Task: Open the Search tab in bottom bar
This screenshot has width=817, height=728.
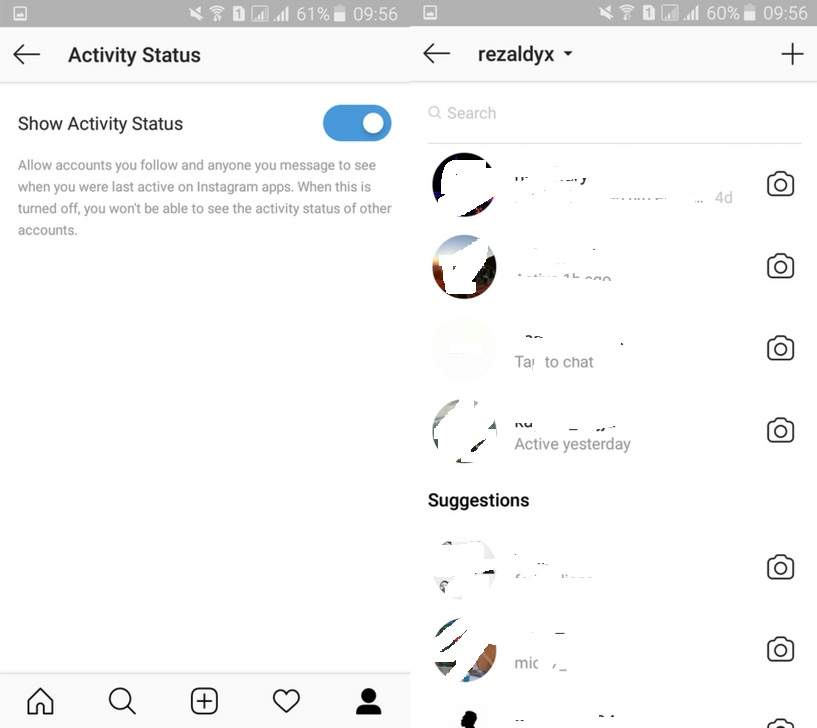Action: pos(122,701)
